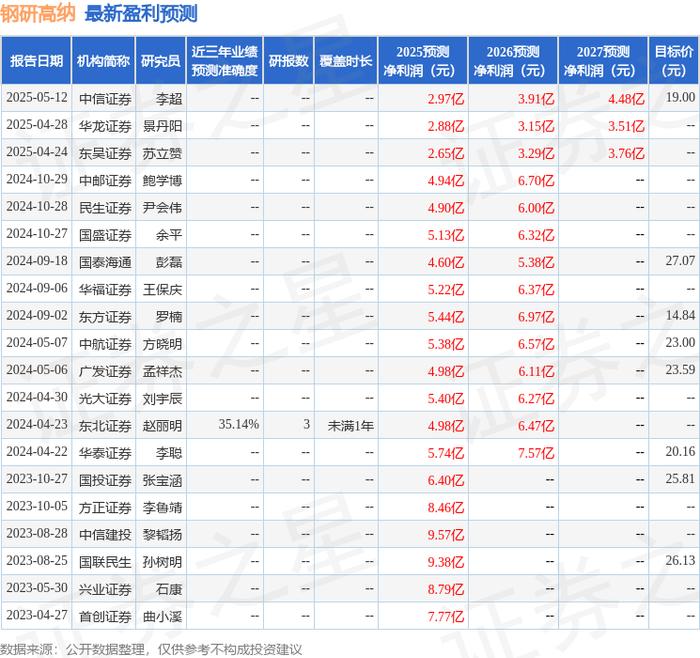Click the 钢研高纳 stock name title
The image size is (700, 658).
coord(38,13)
